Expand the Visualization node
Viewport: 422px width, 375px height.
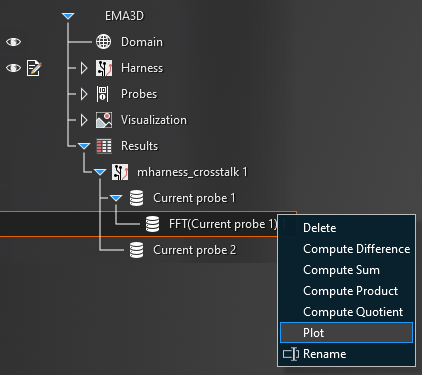[x=84, y=120]
